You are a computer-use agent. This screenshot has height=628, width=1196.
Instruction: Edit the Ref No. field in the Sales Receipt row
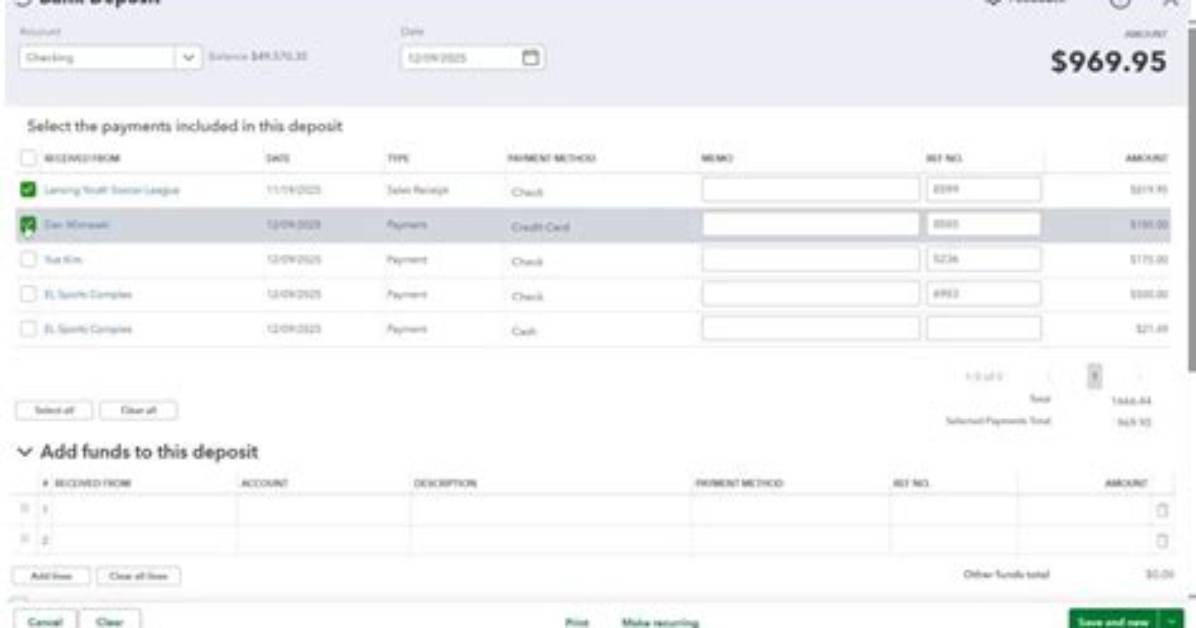point(983,189)
